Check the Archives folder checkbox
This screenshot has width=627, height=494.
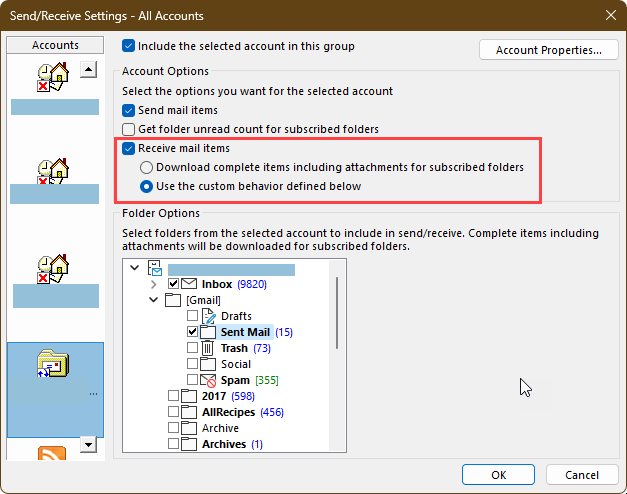tap(173, 444)
